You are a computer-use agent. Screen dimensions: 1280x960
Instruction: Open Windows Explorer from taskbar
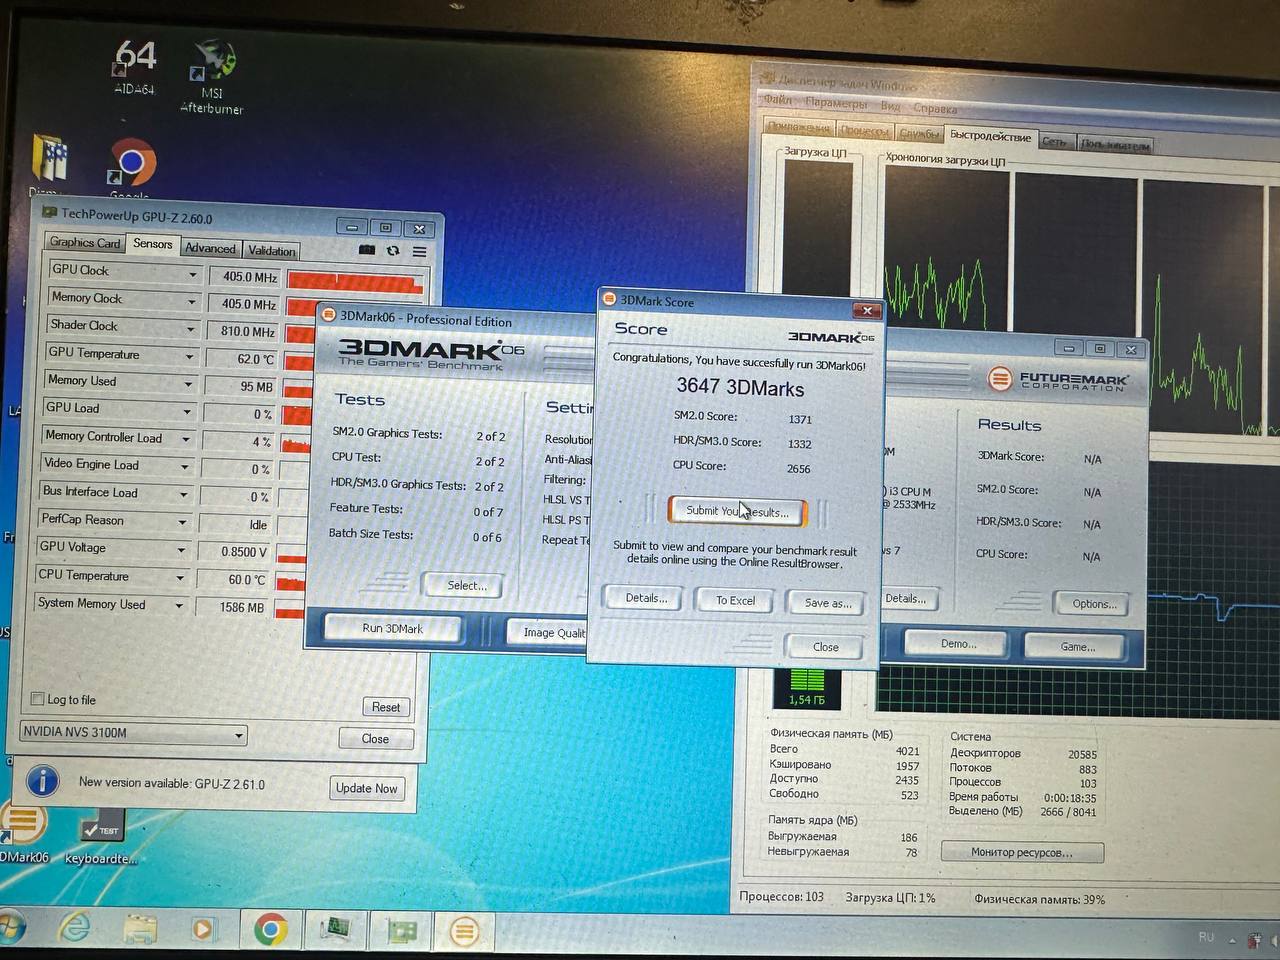[140, 930]
